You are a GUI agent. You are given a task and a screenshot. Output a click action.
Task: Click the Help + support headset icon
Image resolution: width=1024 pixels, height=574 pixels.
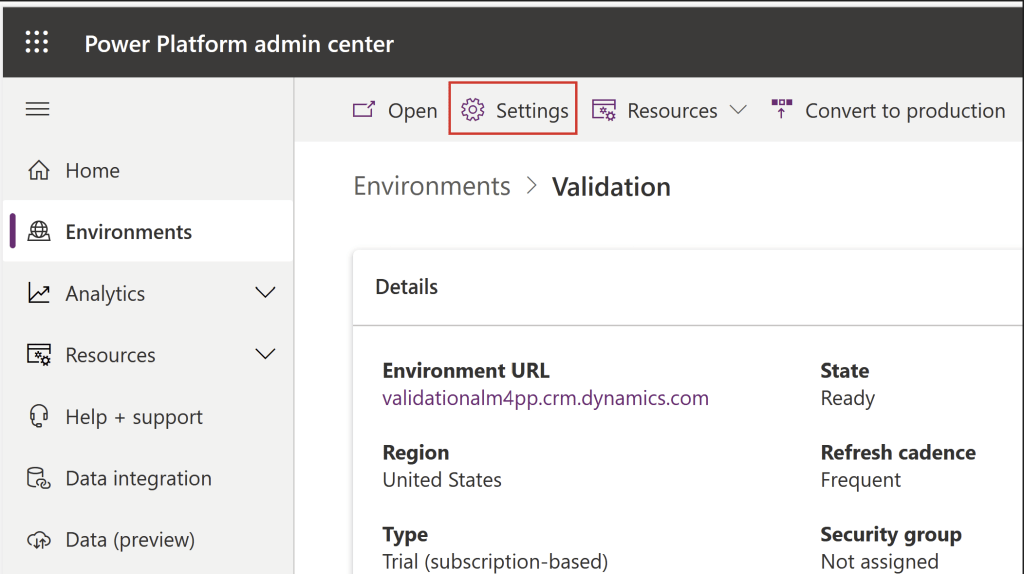click(x=39, y=417)
